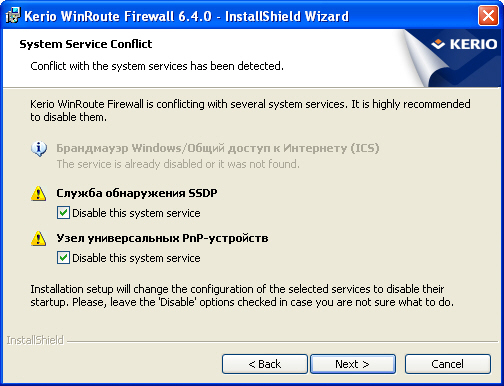Click the InstallShield label near the bottom

point(35,340)
